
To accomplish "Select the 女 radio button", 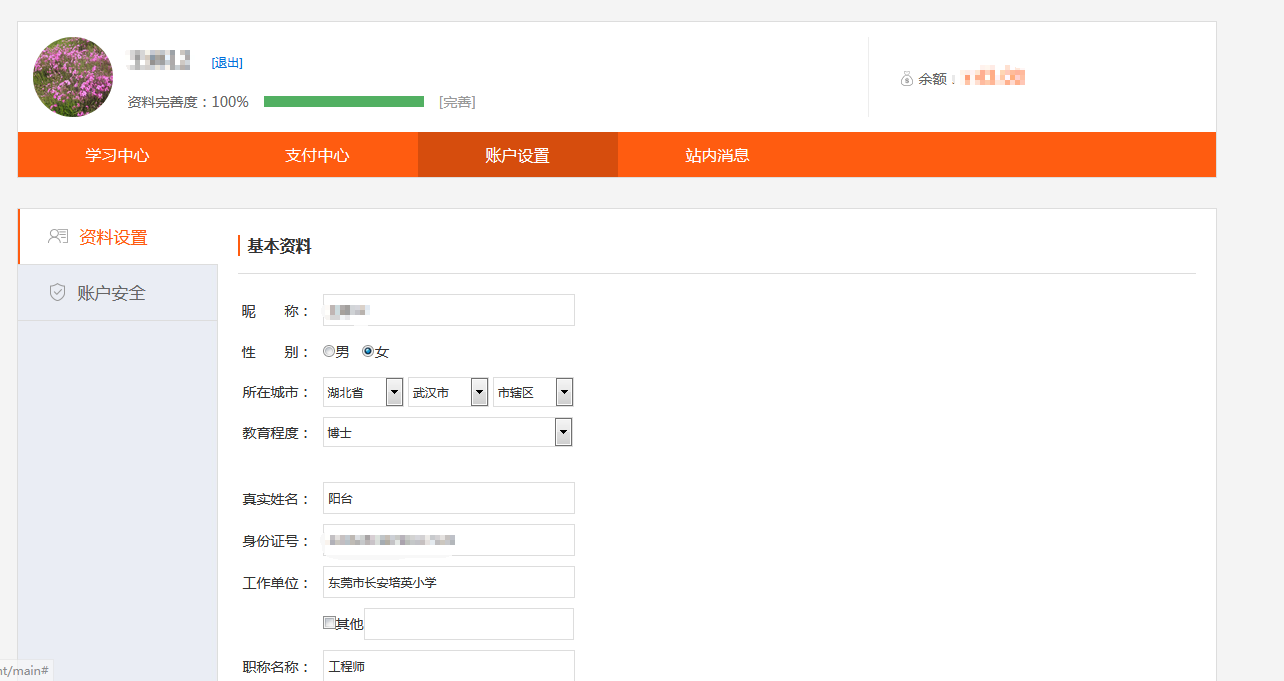I will pos(368,352).
